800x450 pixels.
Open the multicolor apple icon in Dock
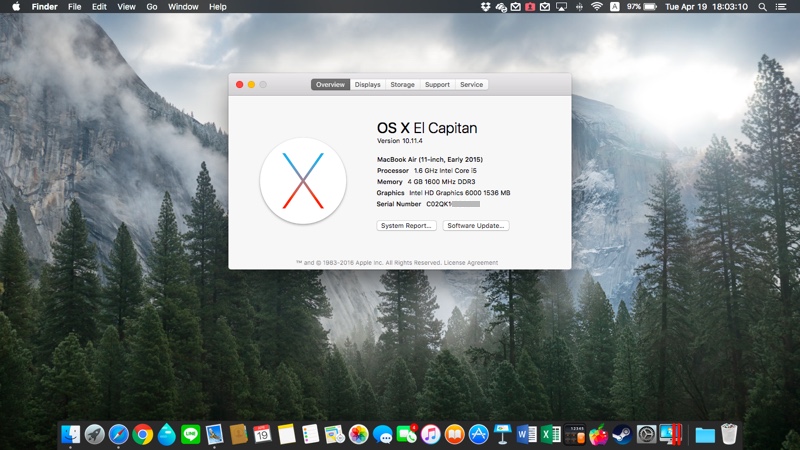point(598,435)
